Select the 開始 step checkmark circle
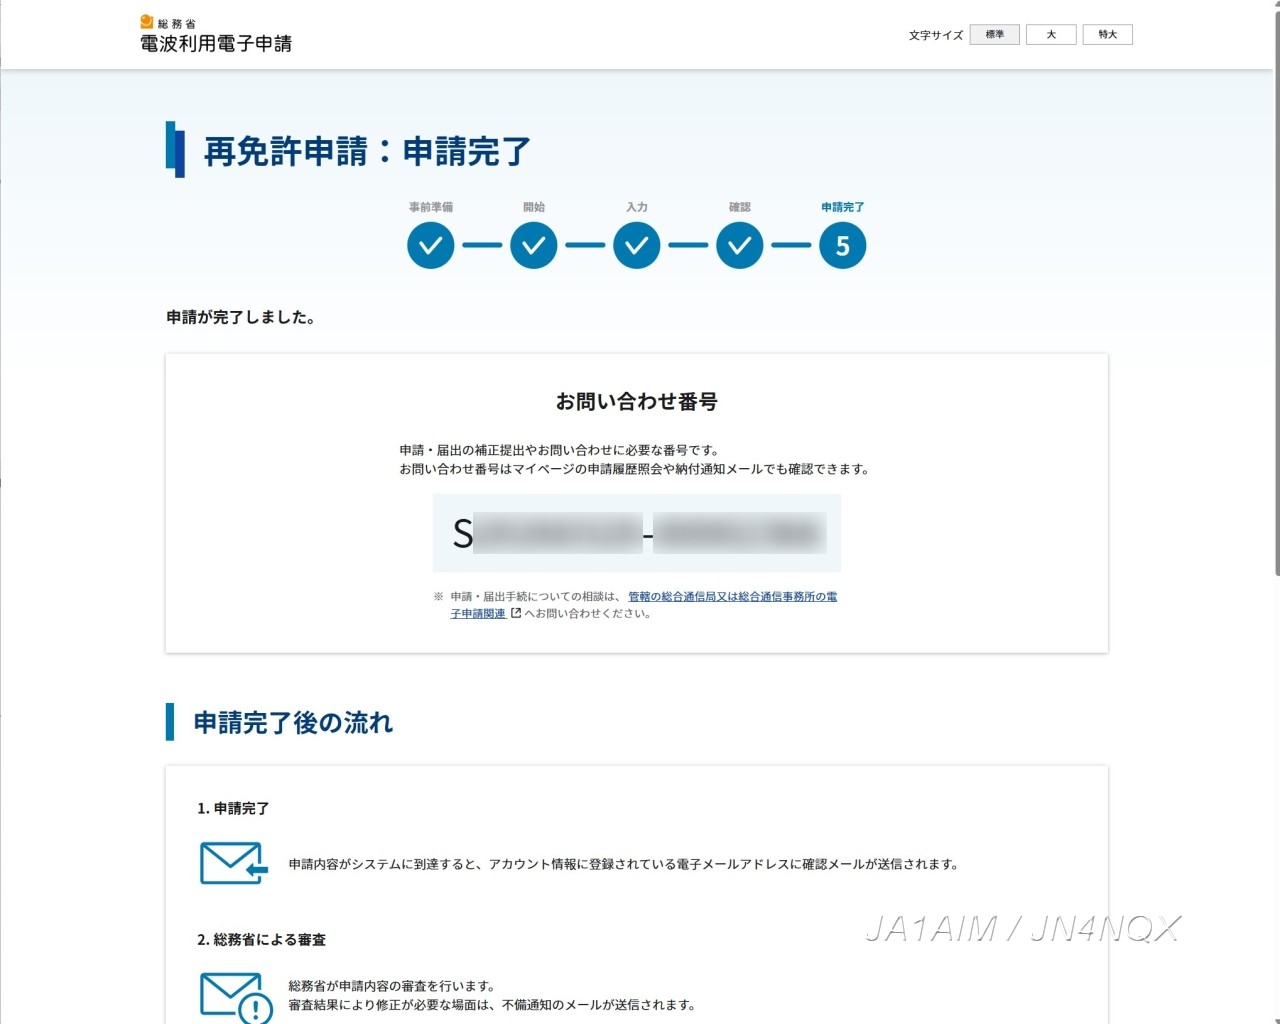 coord(534,246)
